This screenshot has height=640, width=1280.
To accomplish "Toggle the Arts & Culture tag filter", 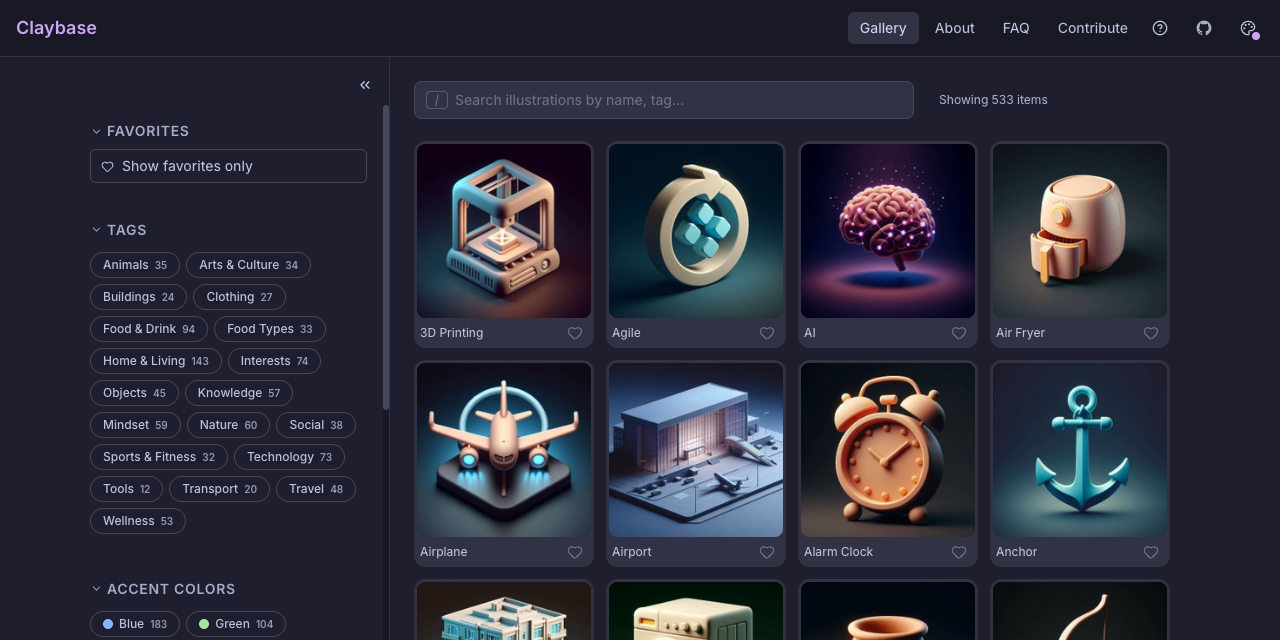I will coord(248,265).
